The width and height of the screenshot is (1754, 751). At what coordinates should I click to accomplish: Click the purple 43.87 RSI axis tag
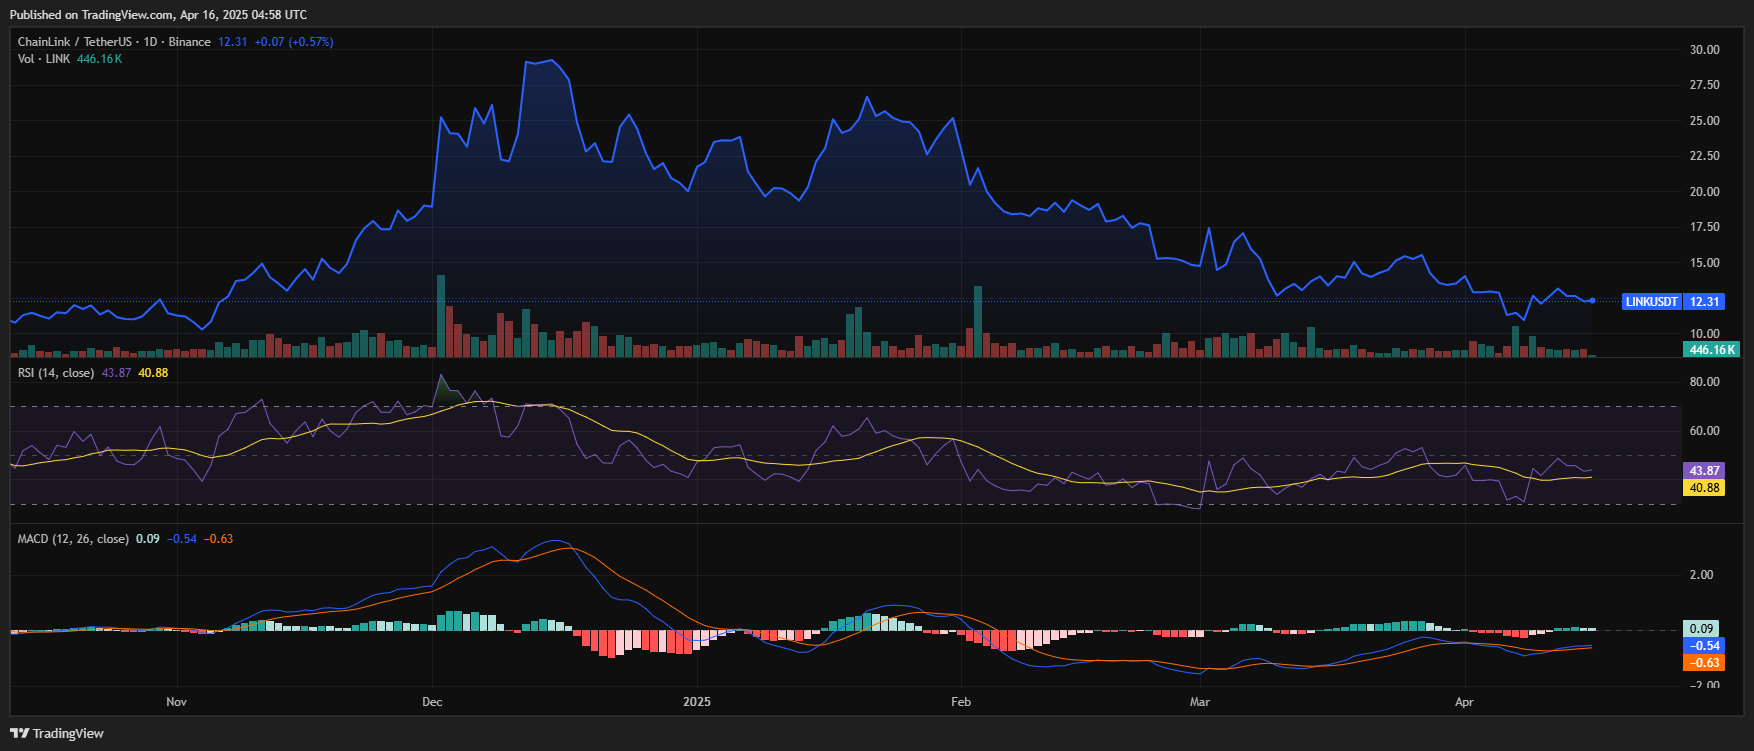pos(1704,471)
